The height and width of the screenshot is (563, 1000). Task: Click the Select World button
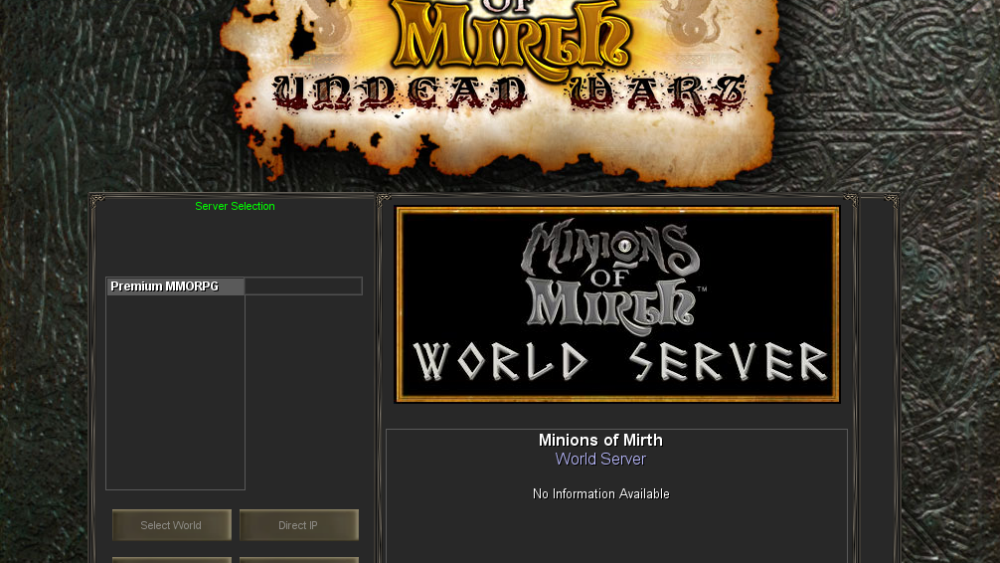tap(172, 525)
